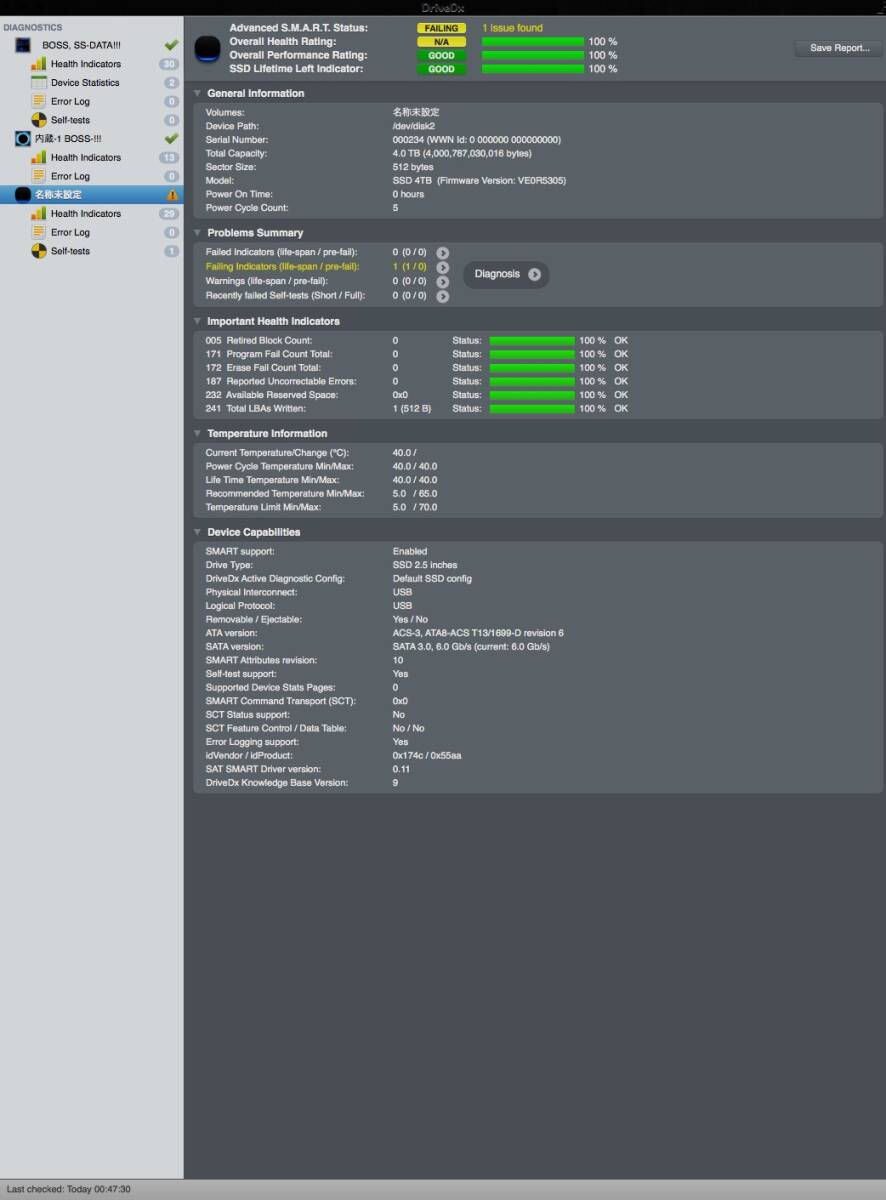Select the BOSS, SS-DATA!!! drive icon

coord(23,45)
